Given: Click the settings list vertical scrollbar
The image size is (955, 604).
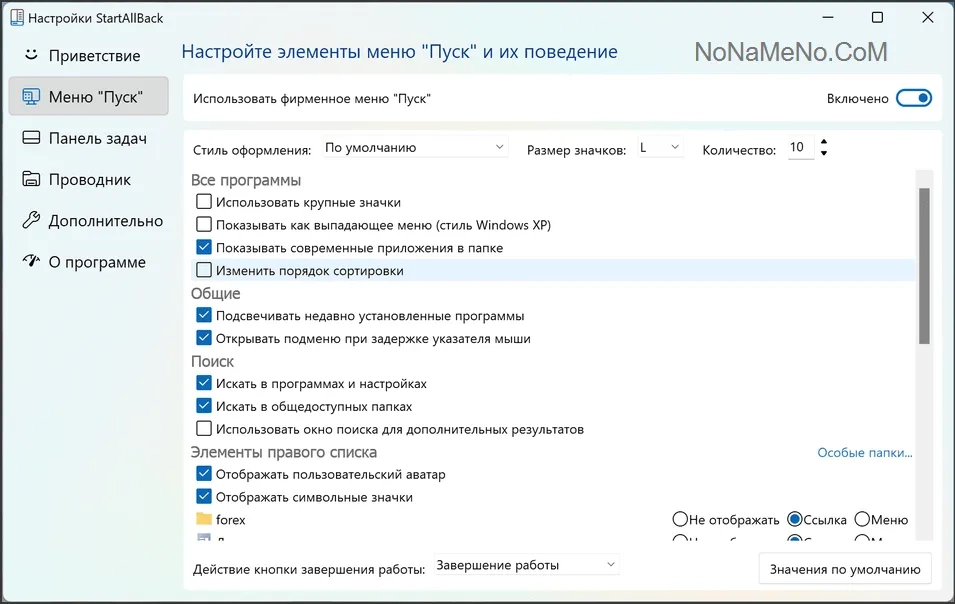Looking at the screenshot, I should (x=924, y=266).
